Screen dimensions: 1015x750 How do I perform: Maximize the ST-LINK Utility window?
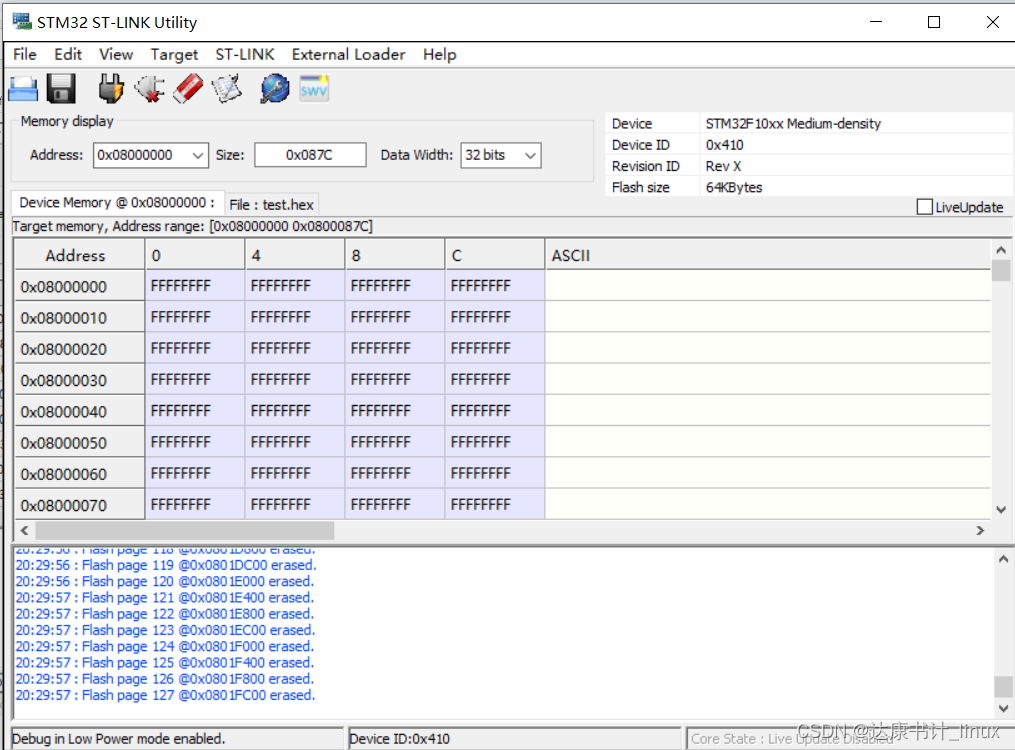tap(934, 22)
